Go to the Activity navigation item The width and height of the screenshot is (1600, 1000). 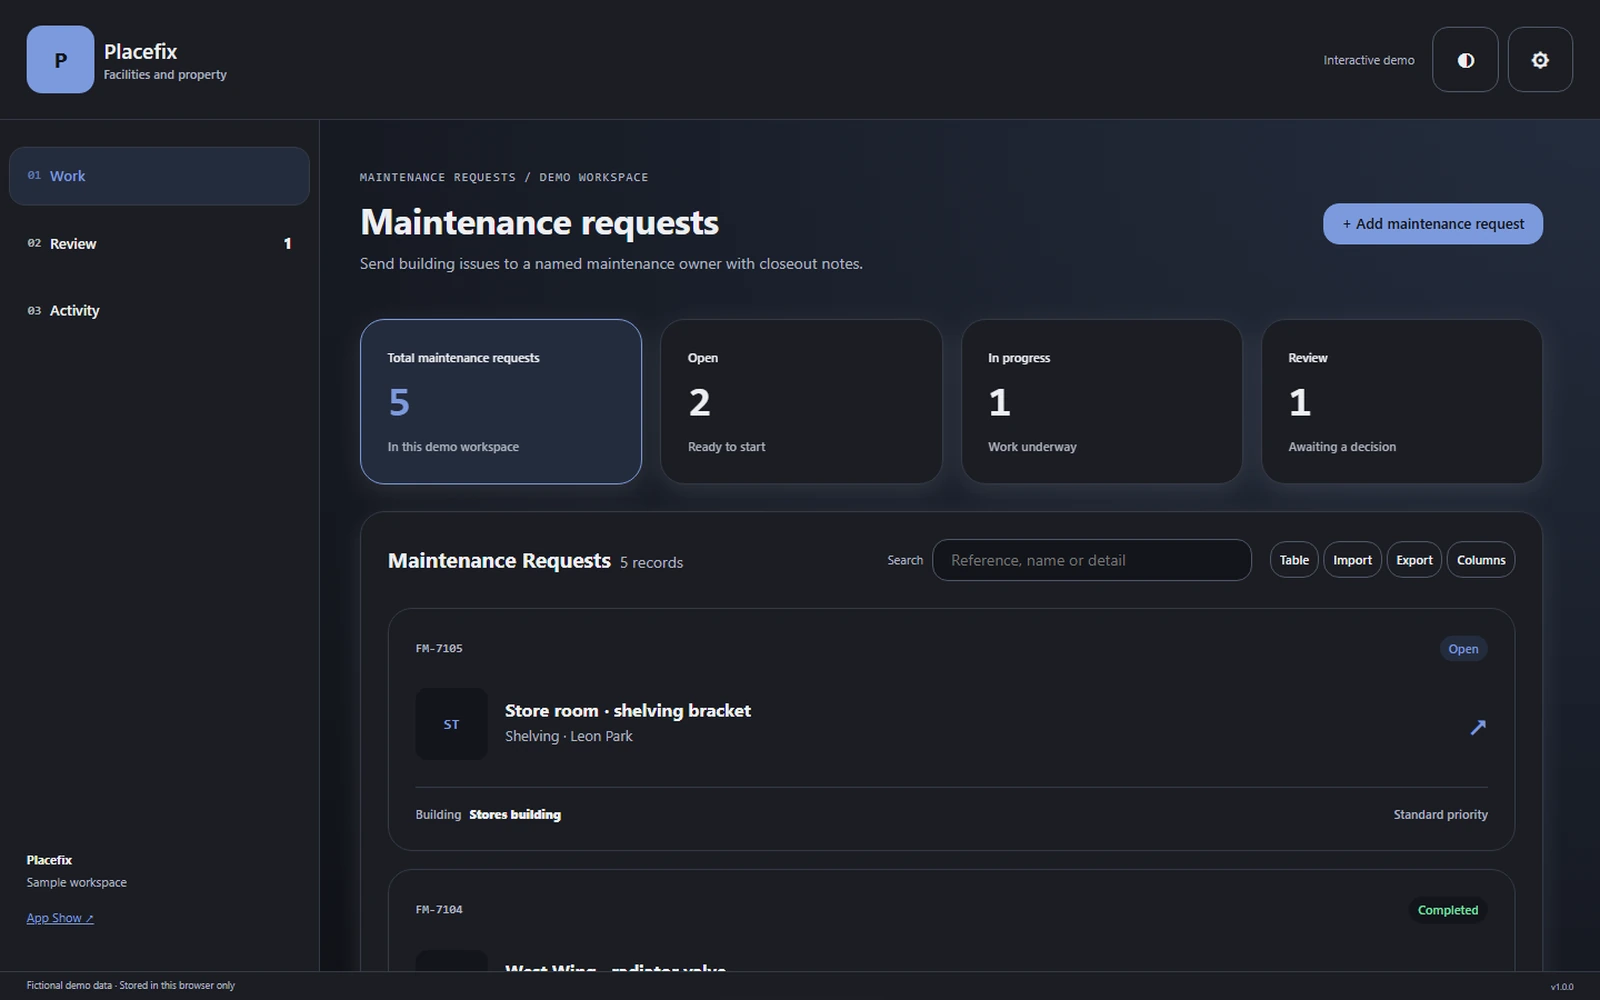click(x=159, y=311)
